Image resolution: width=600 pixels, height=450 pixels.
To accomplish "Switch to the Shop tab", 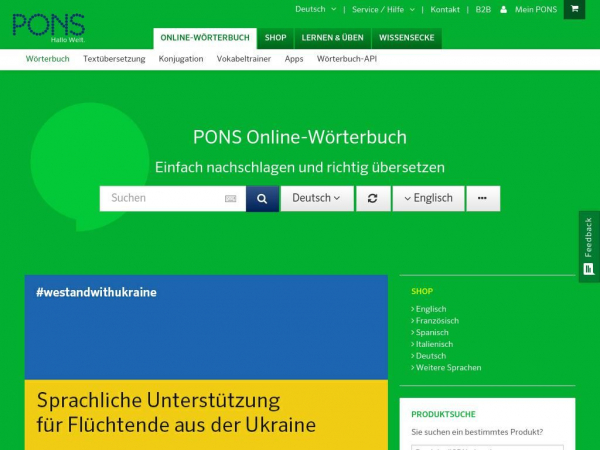I will tap(276, 38).
